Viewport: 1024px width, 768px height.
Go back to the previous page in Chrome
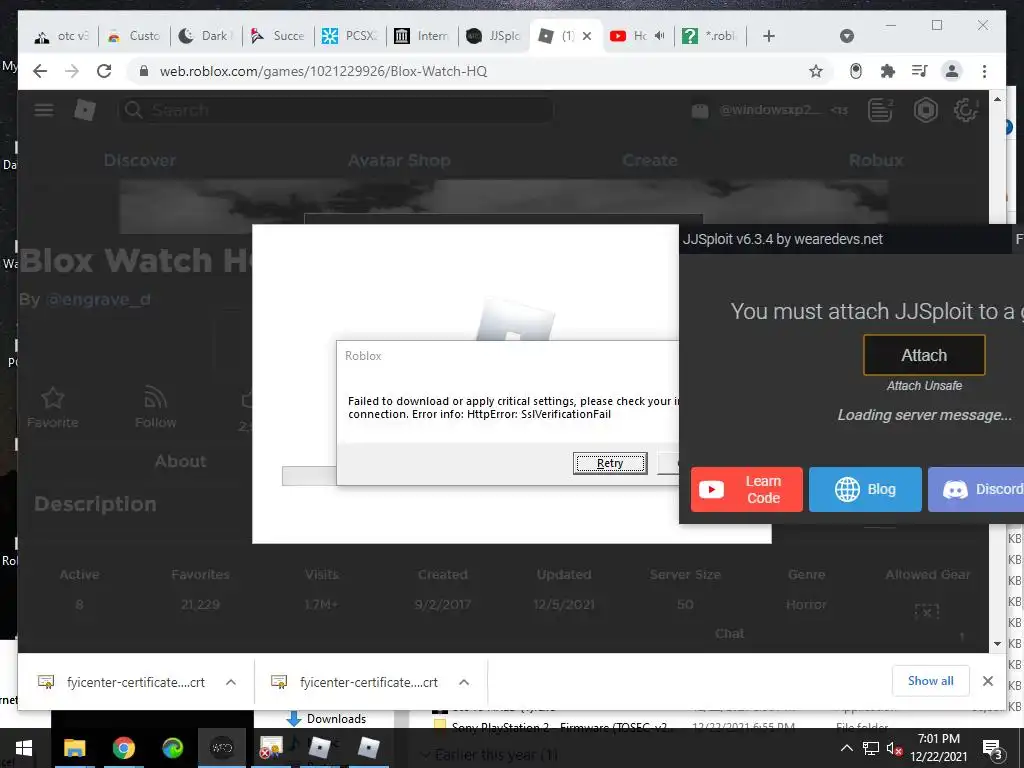click(40, 71)
